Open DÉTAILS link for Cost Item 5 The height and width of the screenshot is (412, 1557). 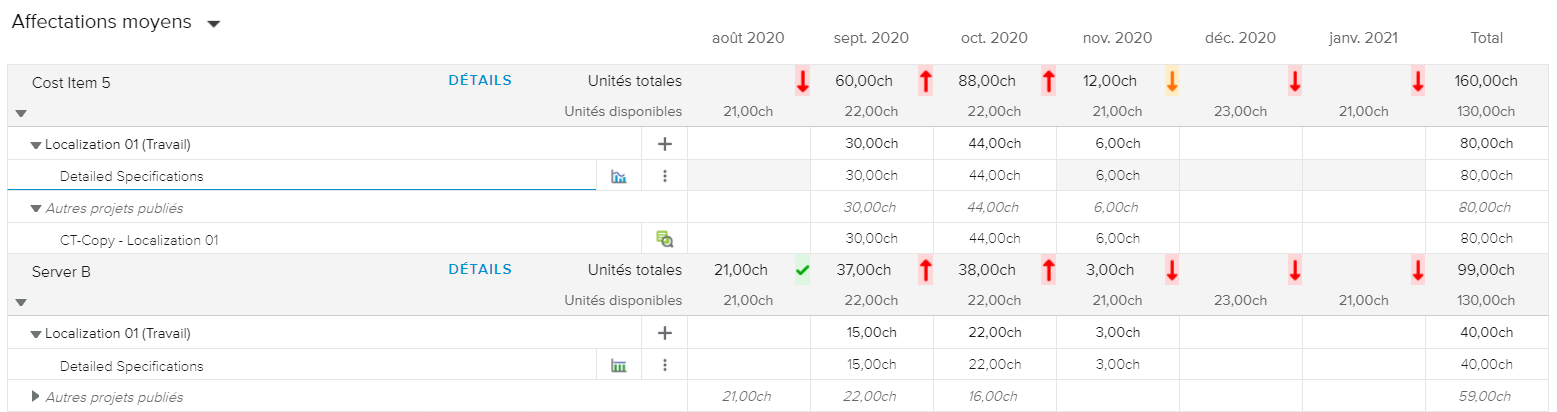coord(480,81)
